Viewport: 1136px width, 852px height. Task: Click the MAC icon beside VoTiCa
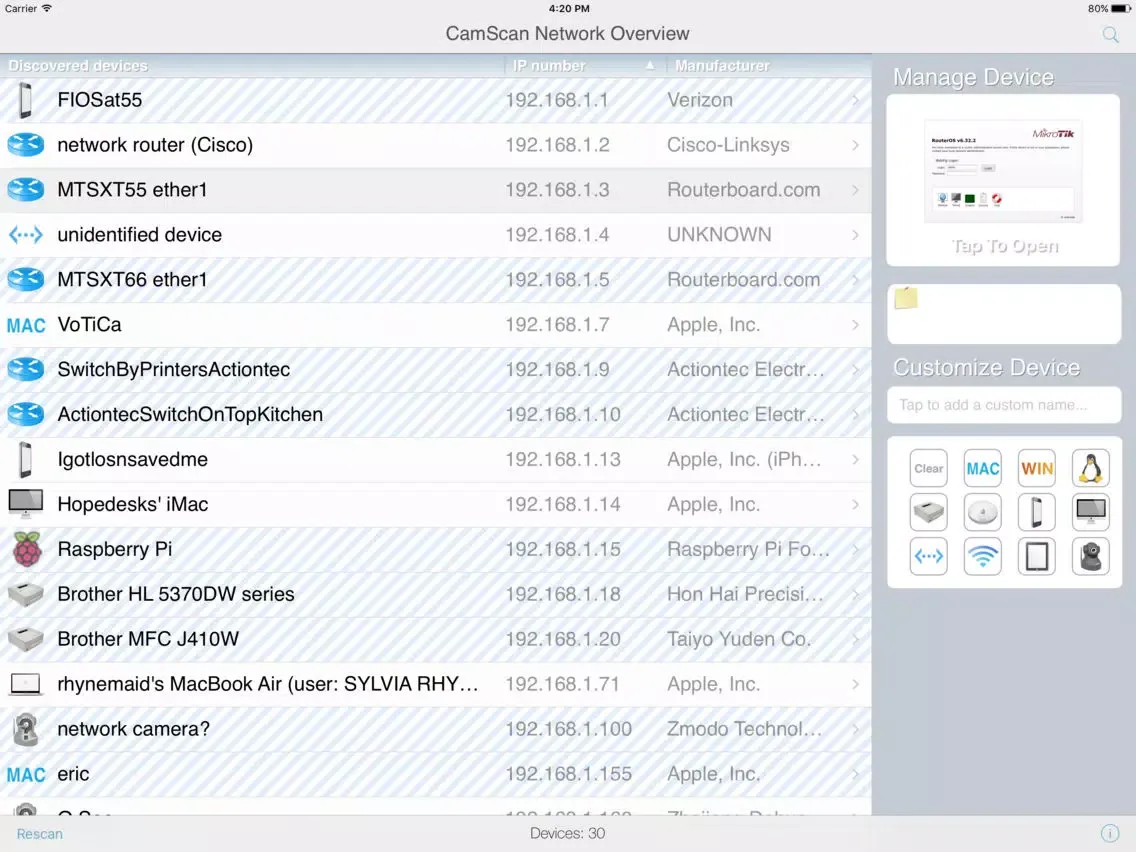pyautogui.click(x=26, y=325)
